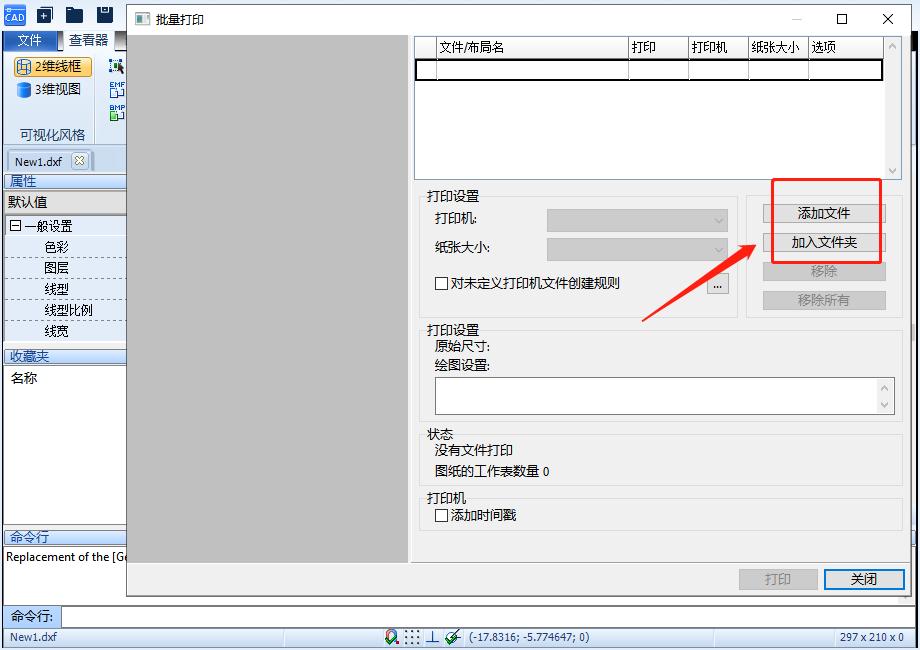Image resolution: width=920 pixels, height=650 pixels.
Task: Click the 添加文件 button
Action: [824, 212]
